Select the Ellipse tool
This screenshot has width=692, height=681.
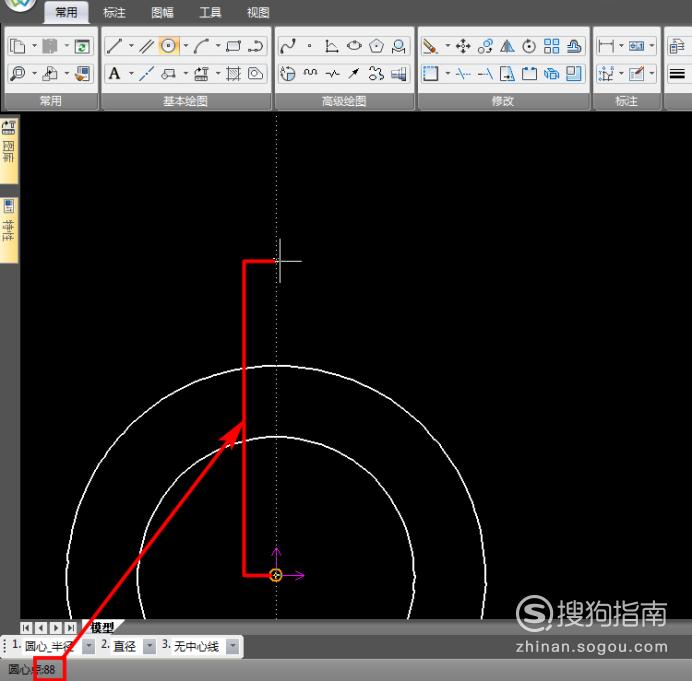(x=354, y=46)
